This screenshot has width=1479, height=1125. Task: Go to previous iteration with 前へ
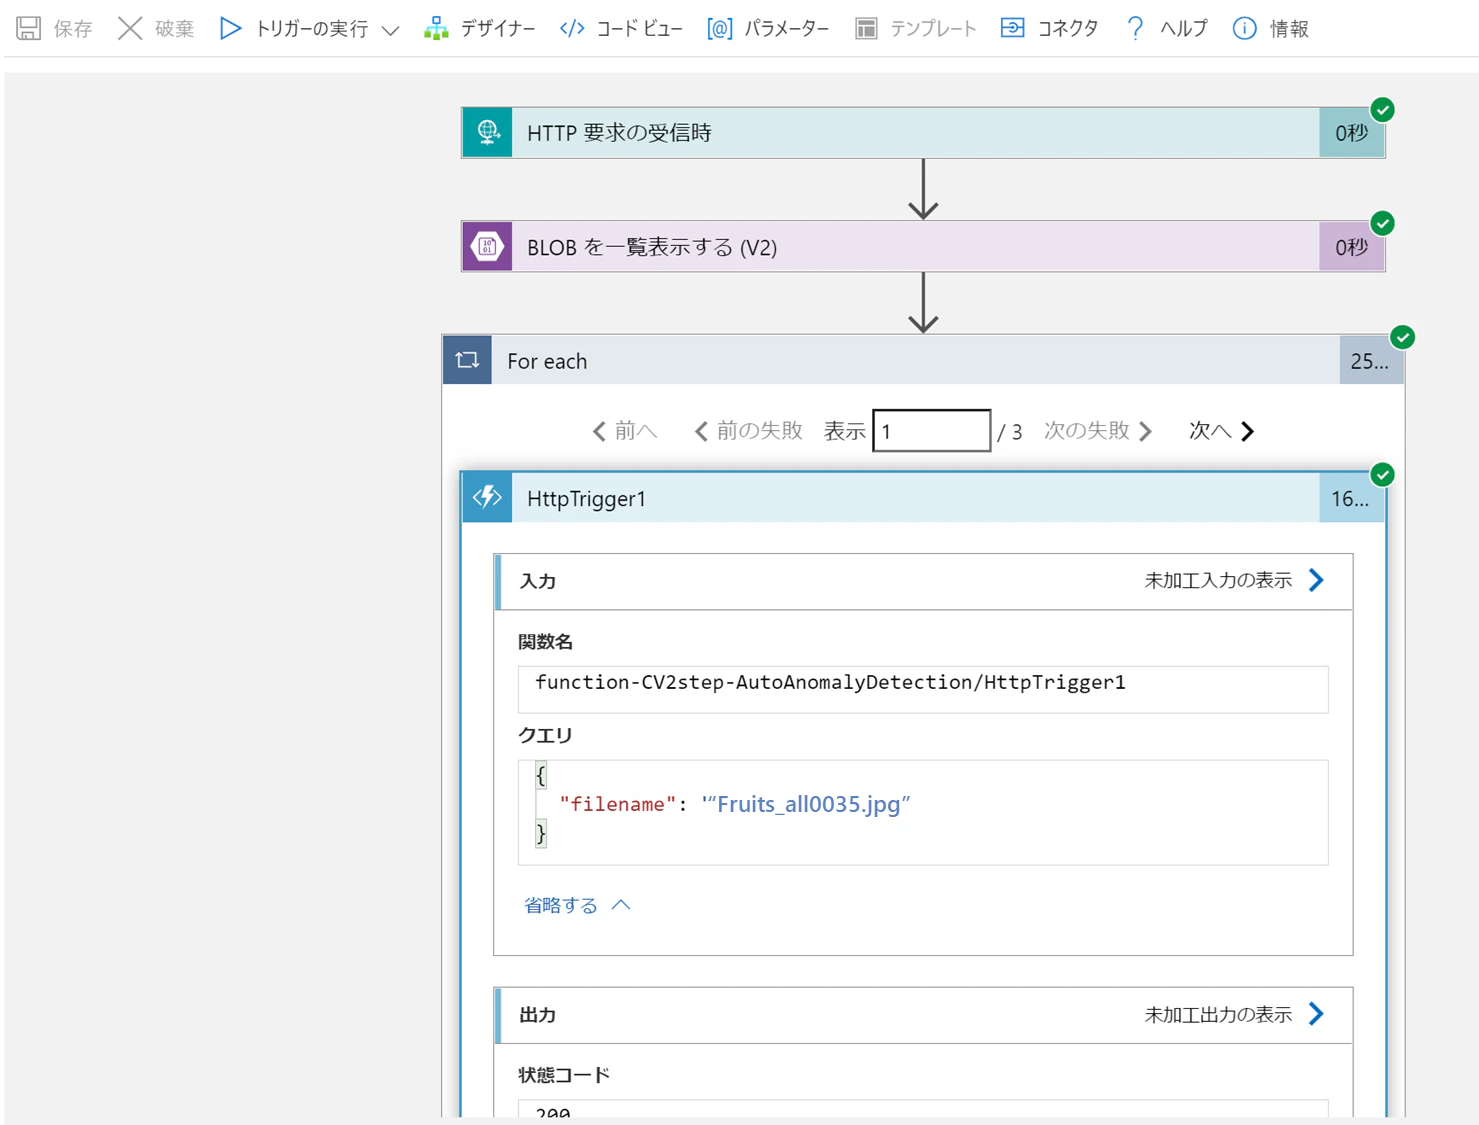point(625,431)
